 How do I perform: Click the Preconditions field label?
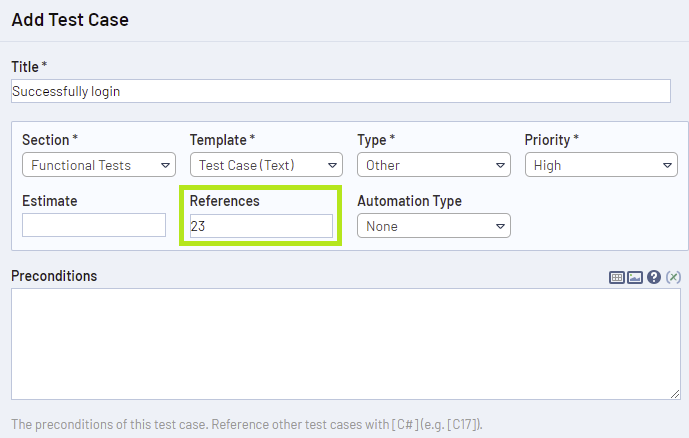pyautogui.click(x=54, y=276)
